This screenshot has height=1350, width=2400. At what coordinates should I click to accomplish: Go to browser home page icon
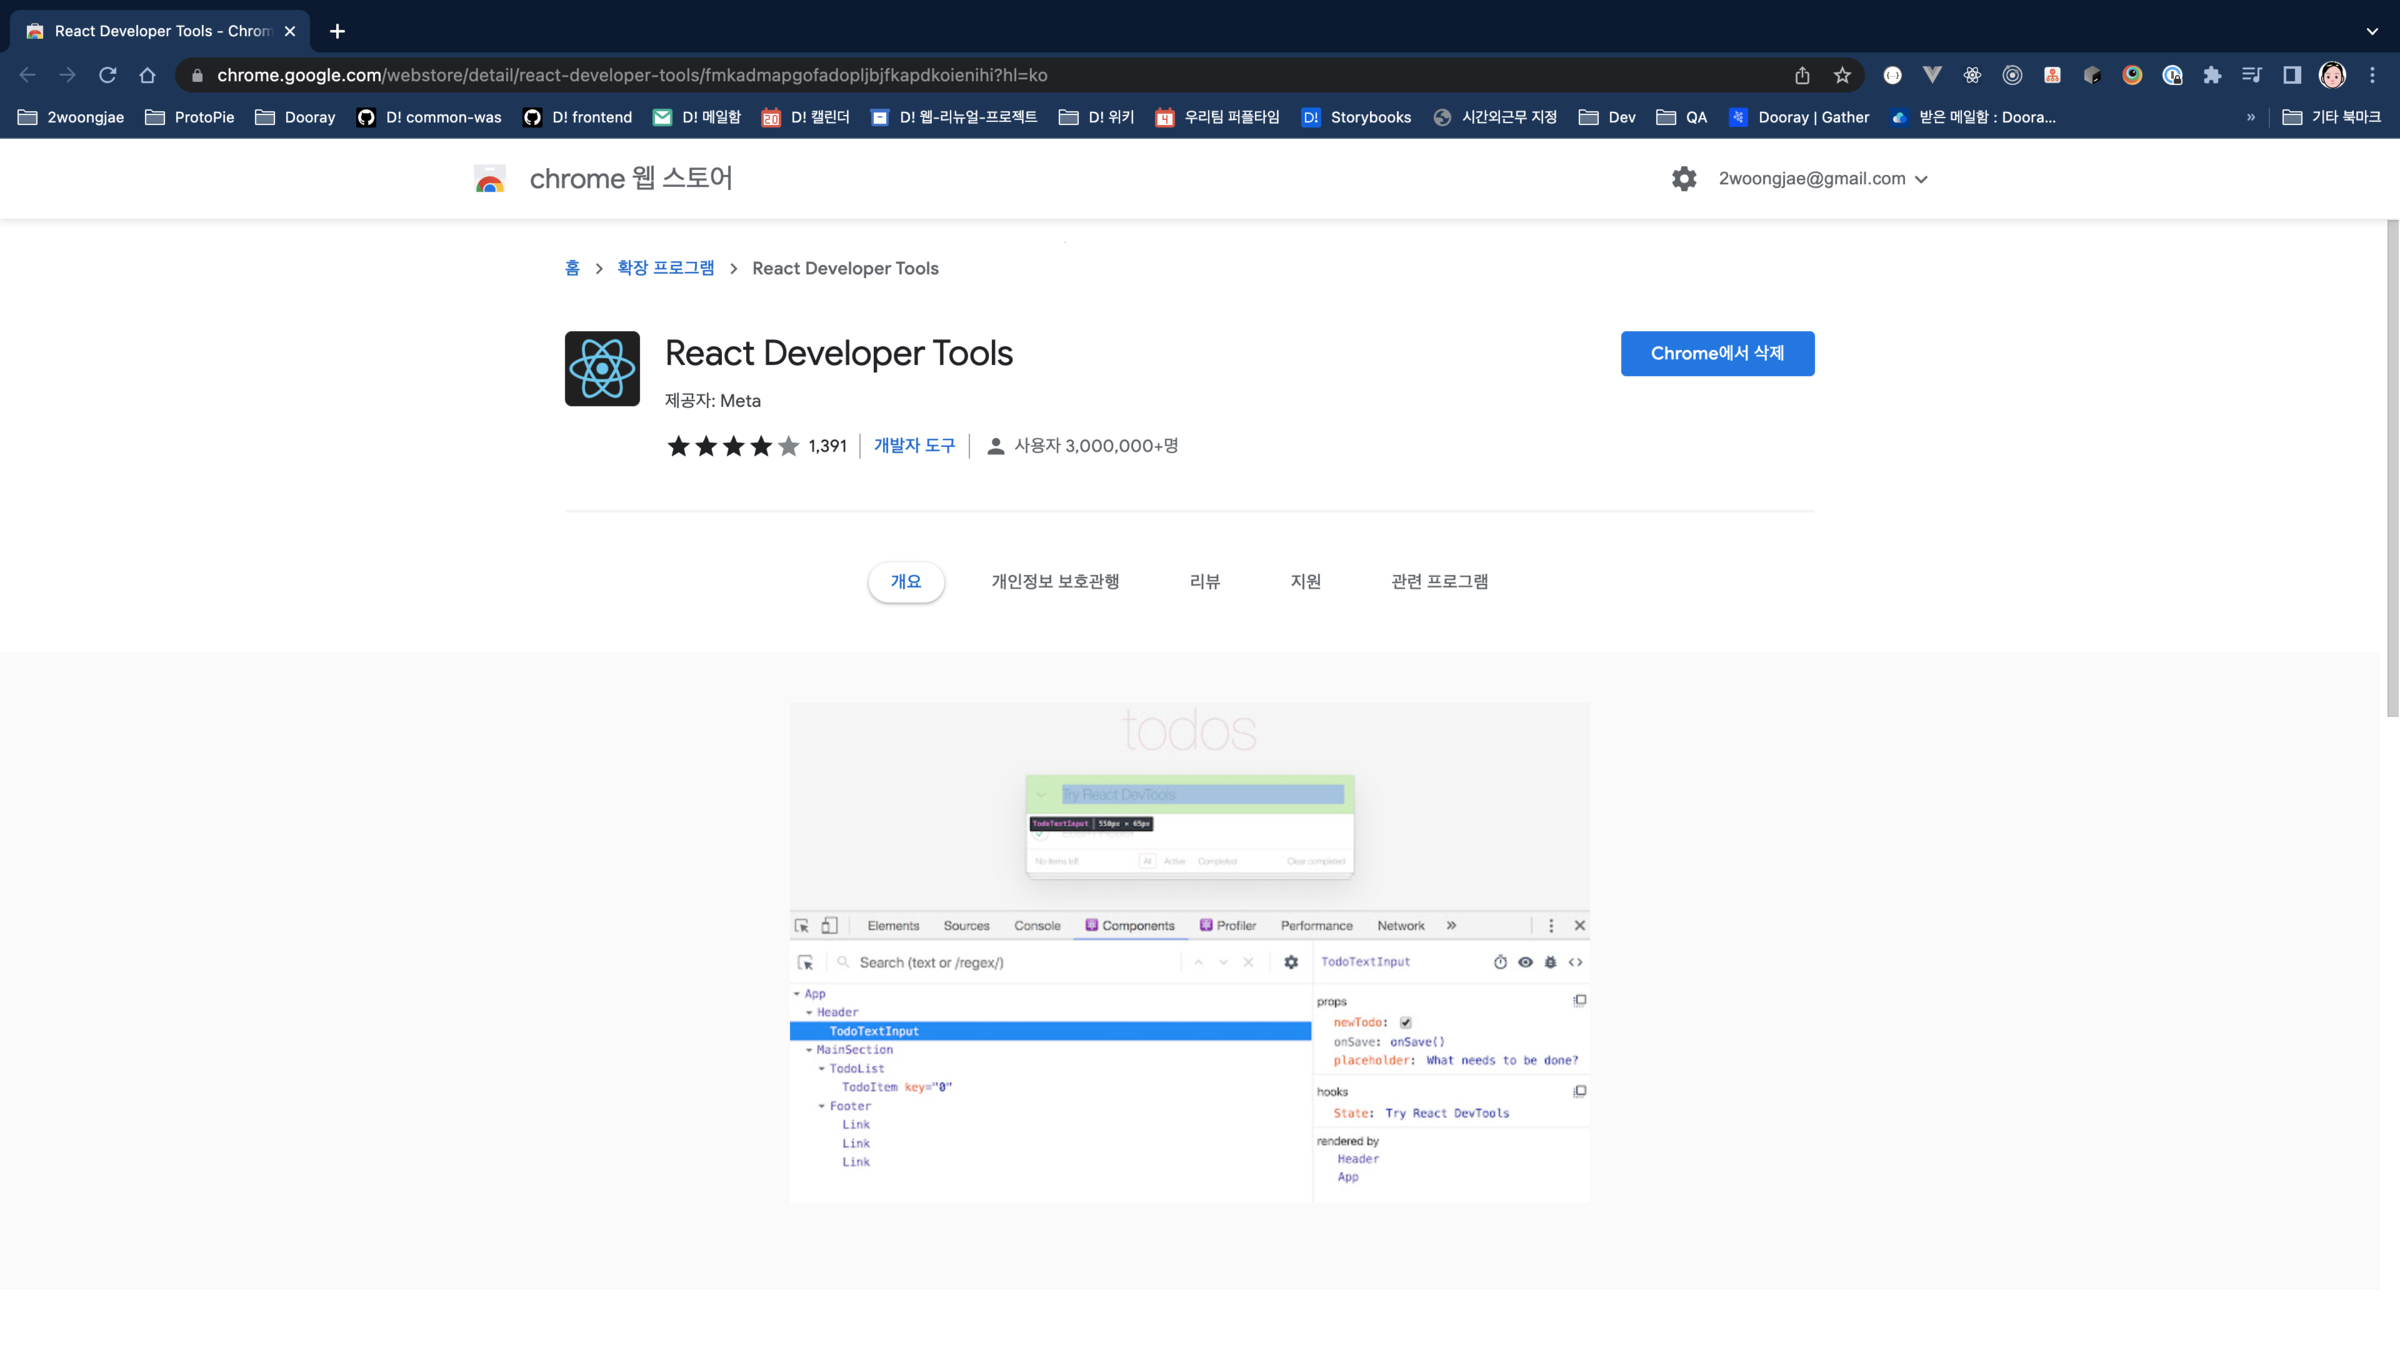[148, 75]
